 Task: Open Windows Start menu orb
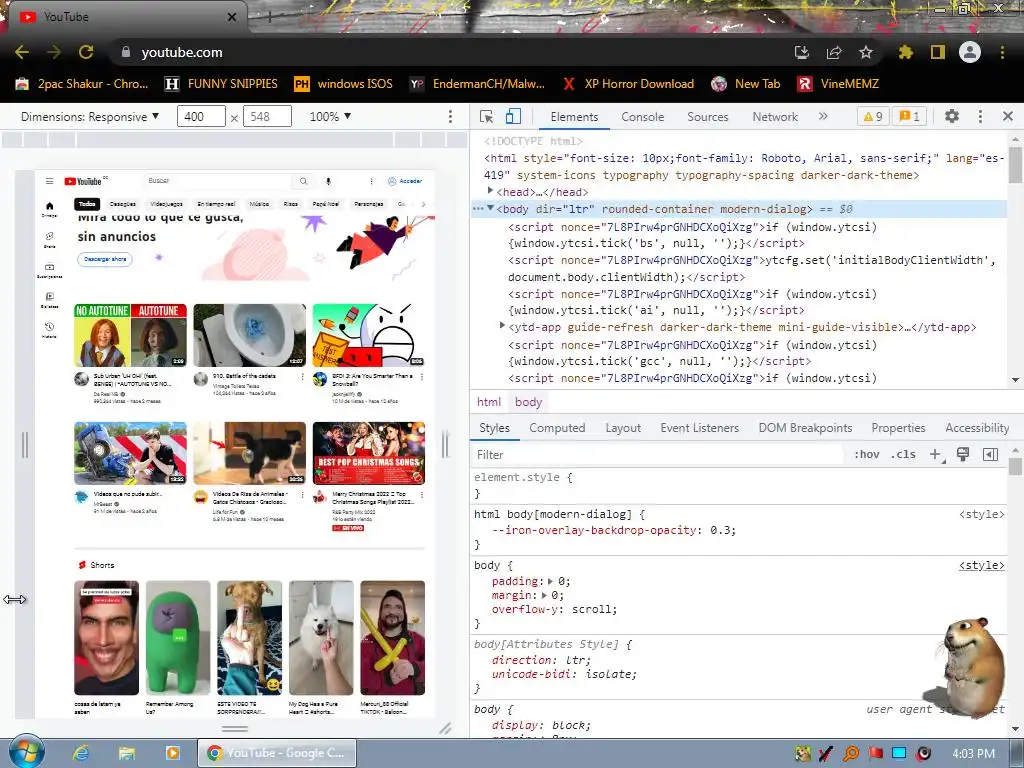click(26, 752)
